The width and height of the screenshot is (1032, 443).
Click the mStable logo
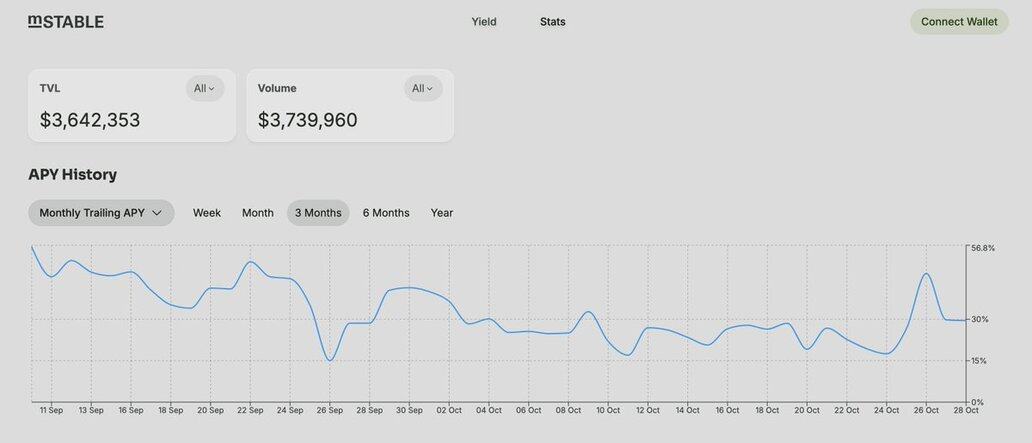point(66,22)
